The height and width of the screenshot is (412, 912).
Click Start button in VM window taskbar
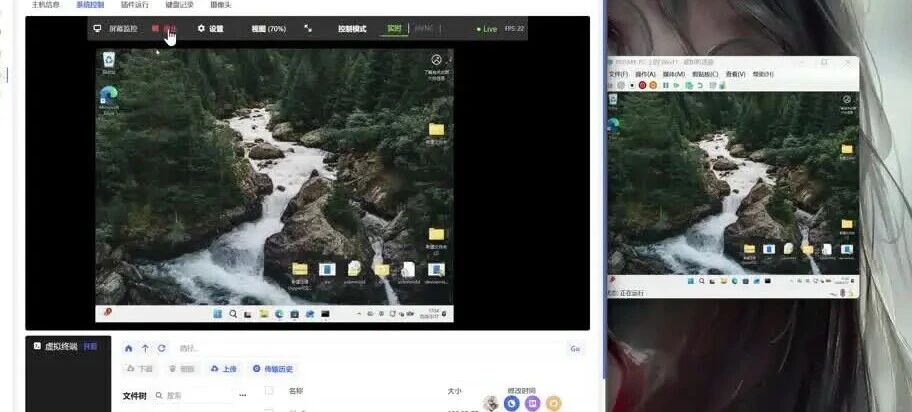690,280
